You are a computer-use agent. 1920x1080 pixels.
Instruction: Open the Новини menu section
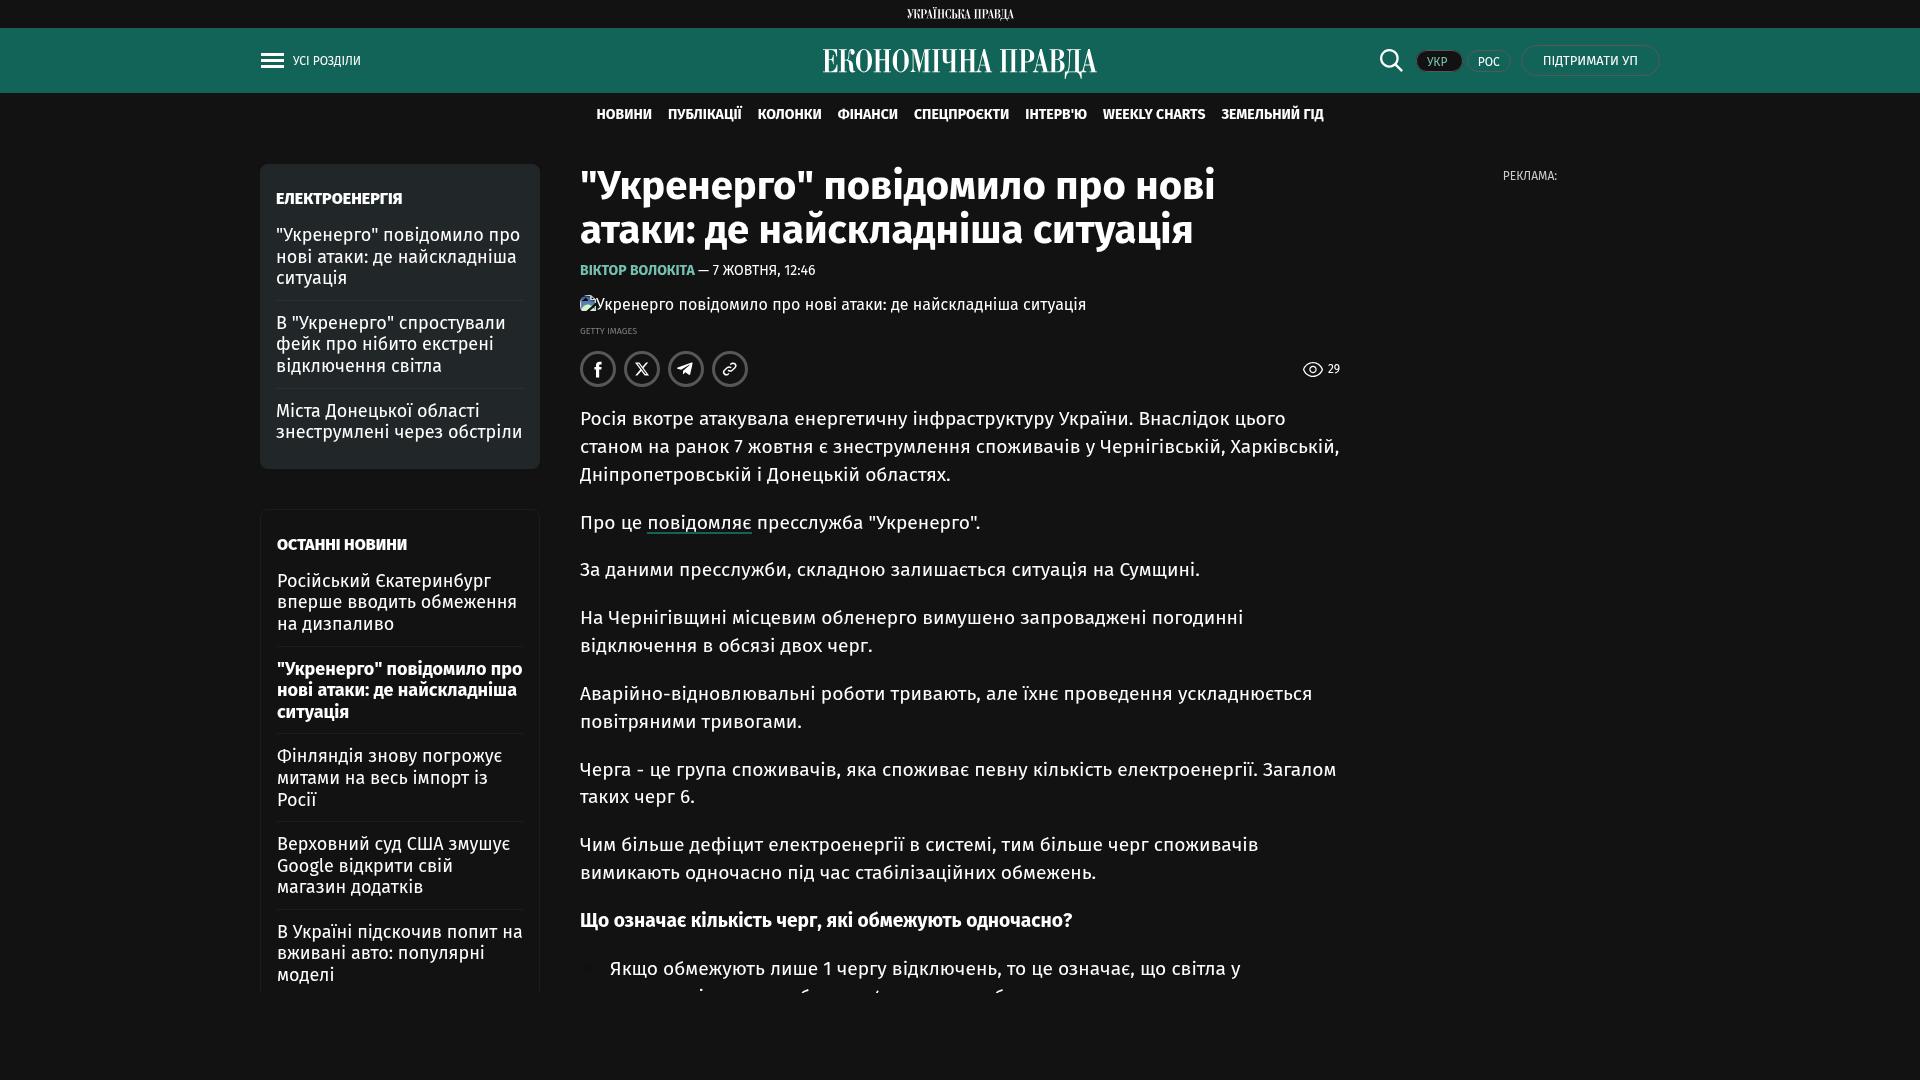(x=623, y=115)
